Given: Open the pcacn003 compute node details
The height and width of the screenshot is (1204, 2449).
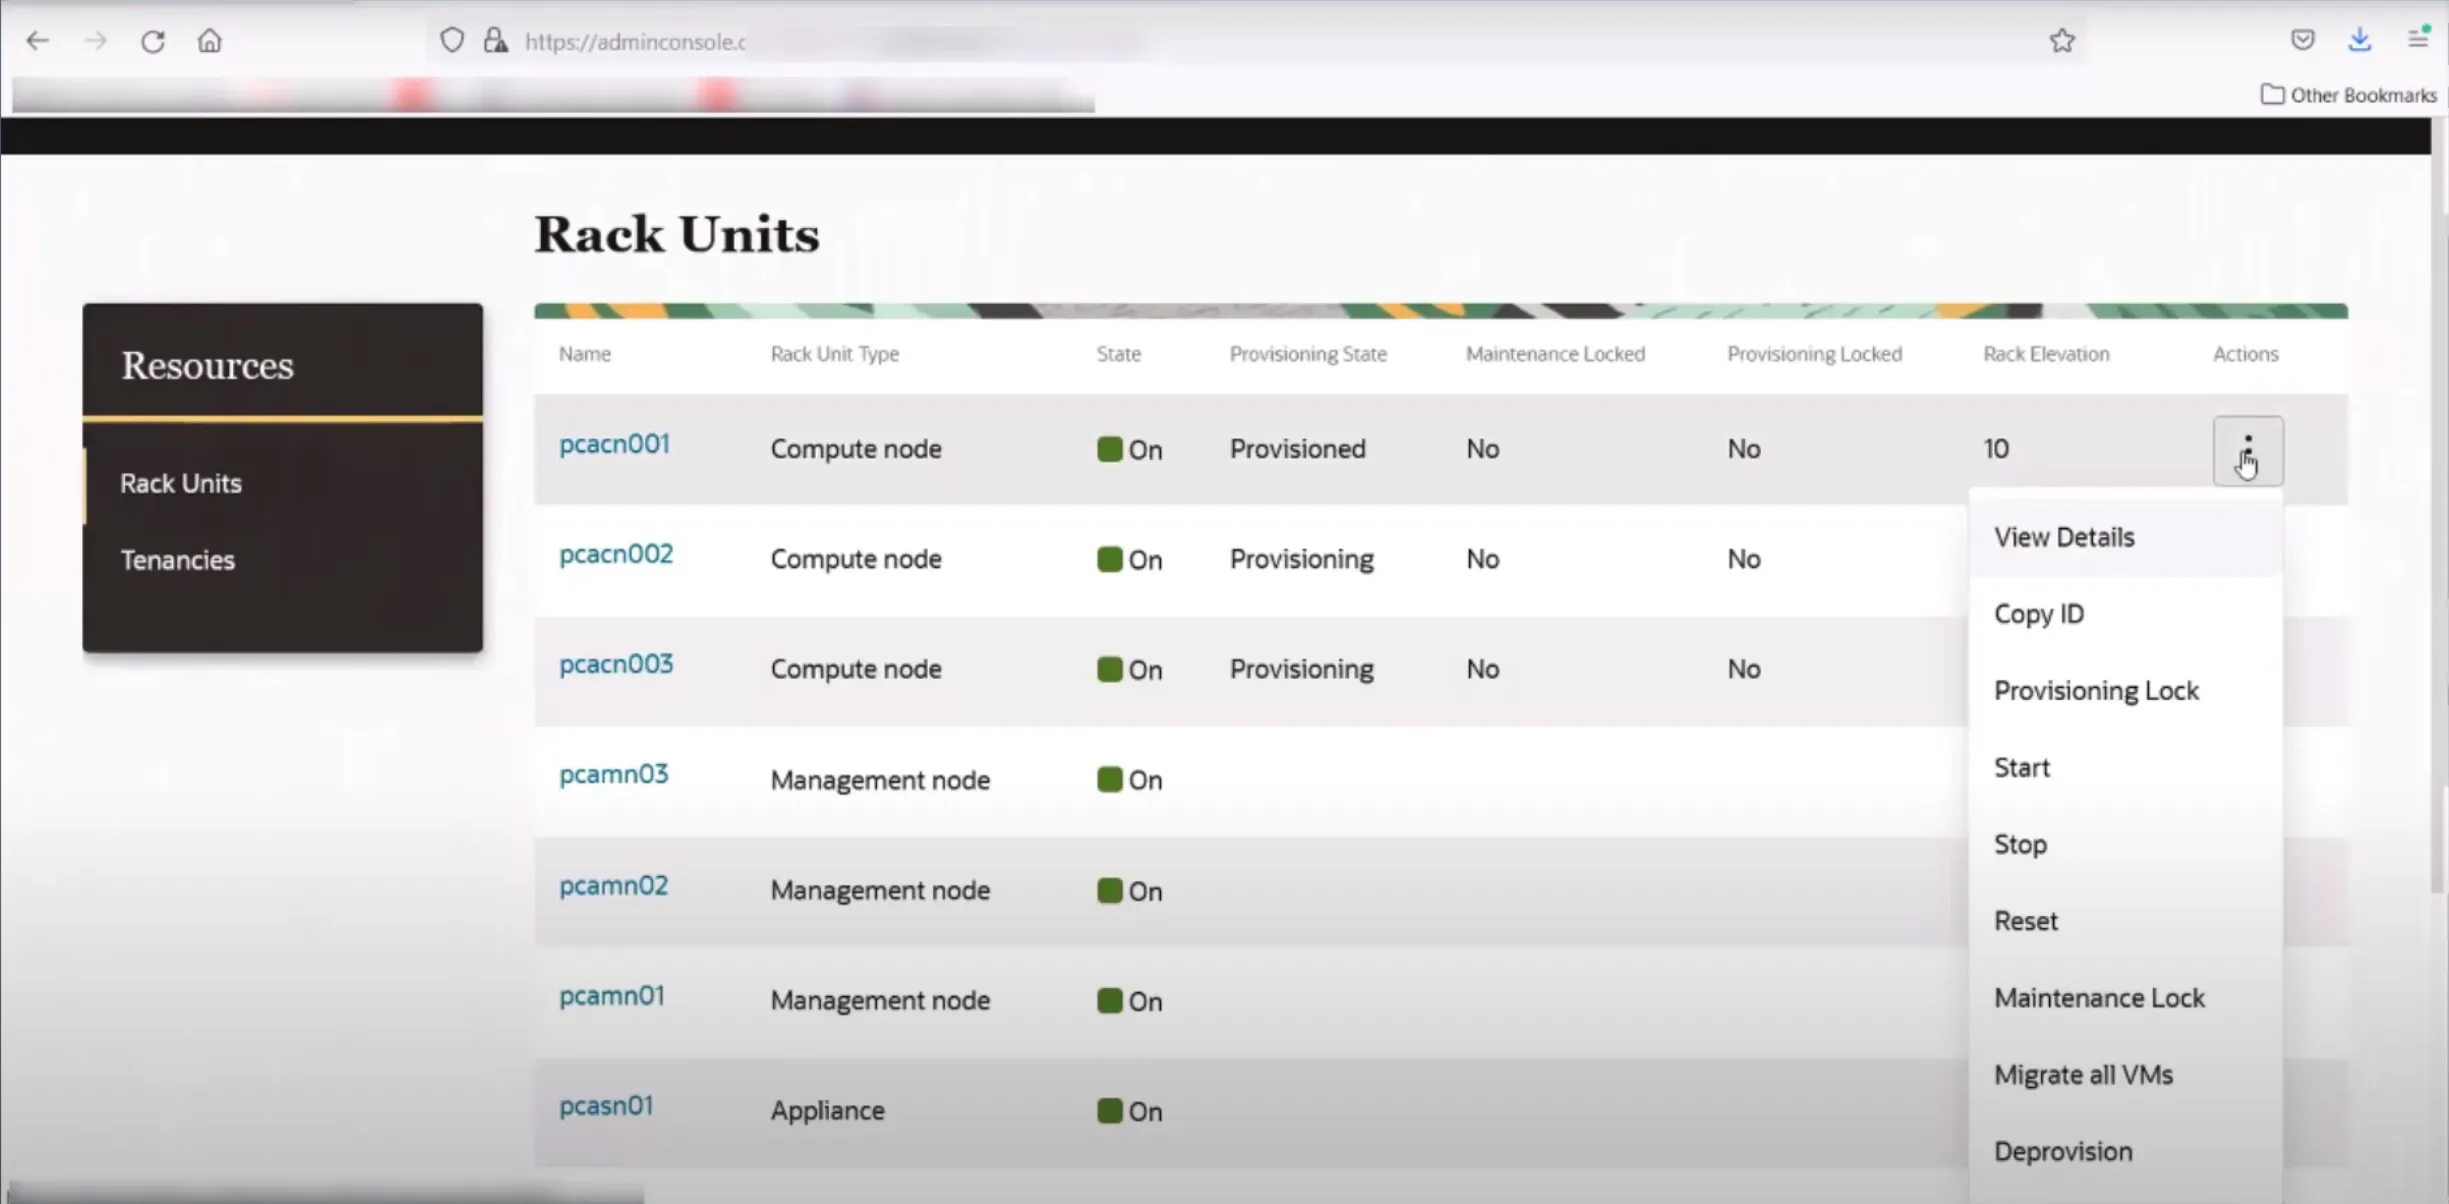Looking at the screenshot, I should click(615, 663).
